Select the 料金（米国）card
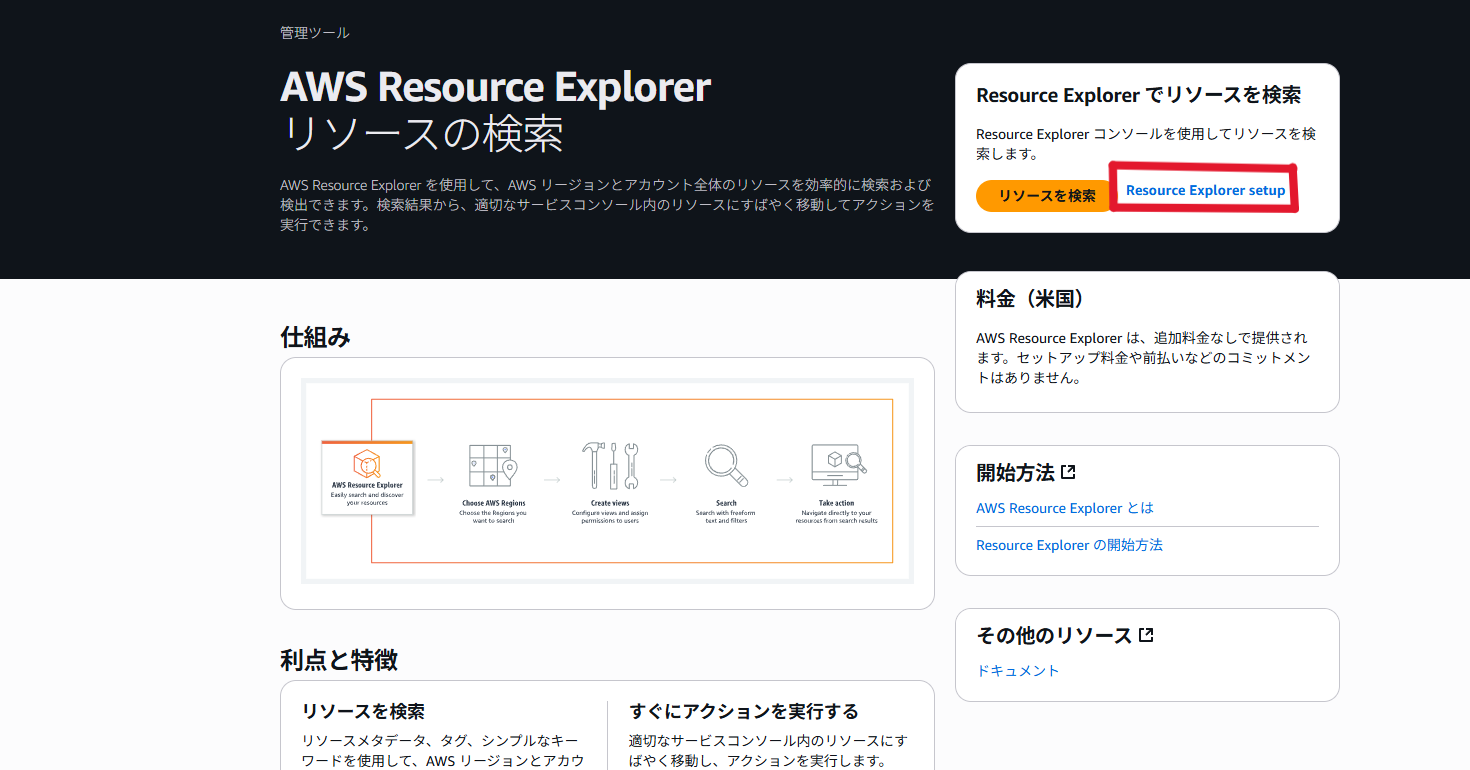Screen dimensions: 1470x770 coord(1147,341)
